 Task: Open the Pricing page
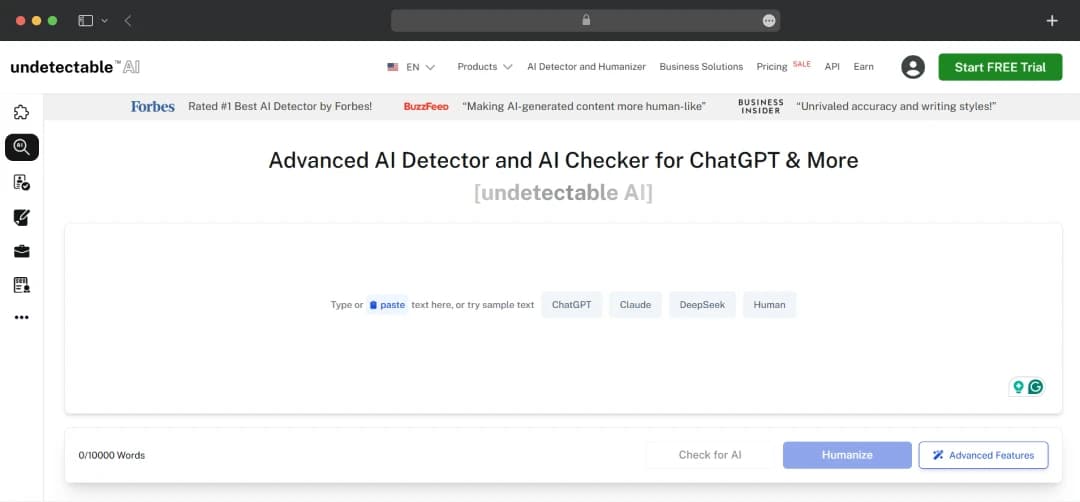pyautogui.click(x=771, y=67)
